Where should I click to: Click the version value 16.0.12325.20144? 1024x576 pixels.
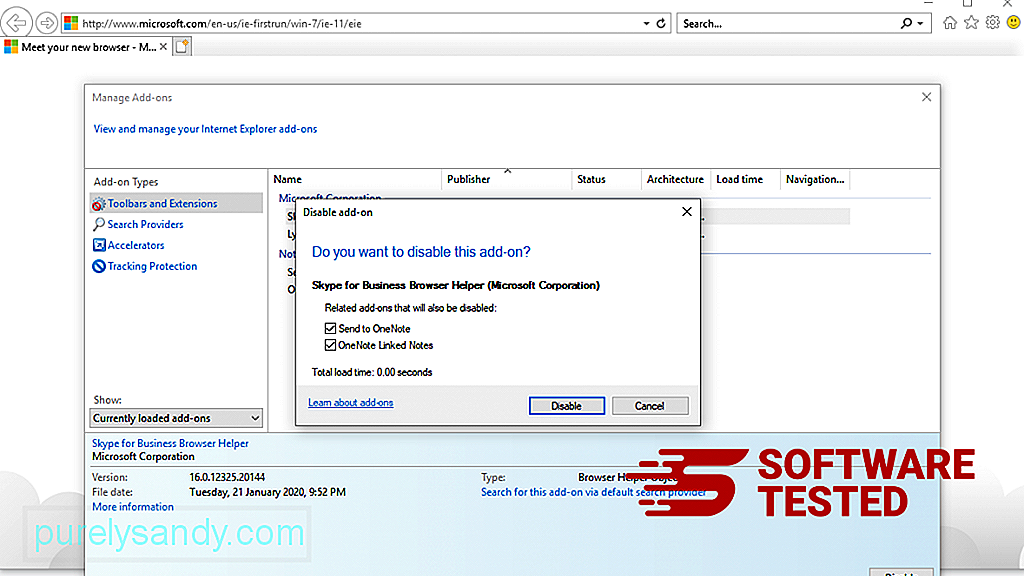(227, 477)
